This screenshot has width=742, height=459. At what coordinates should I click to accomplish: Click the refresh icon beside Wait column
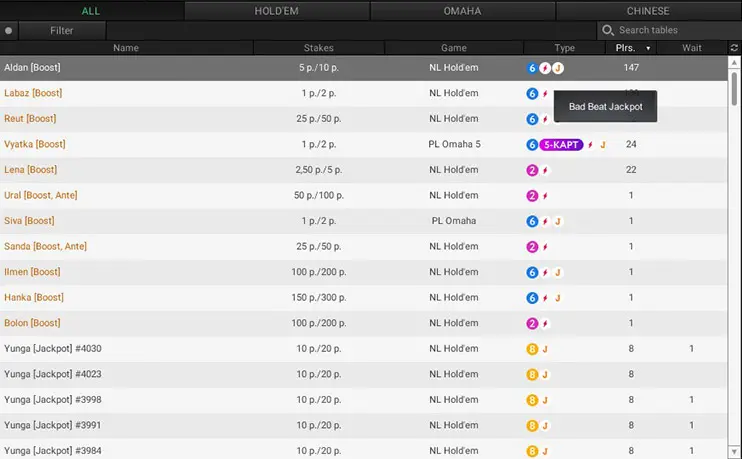tap(734, 48)
